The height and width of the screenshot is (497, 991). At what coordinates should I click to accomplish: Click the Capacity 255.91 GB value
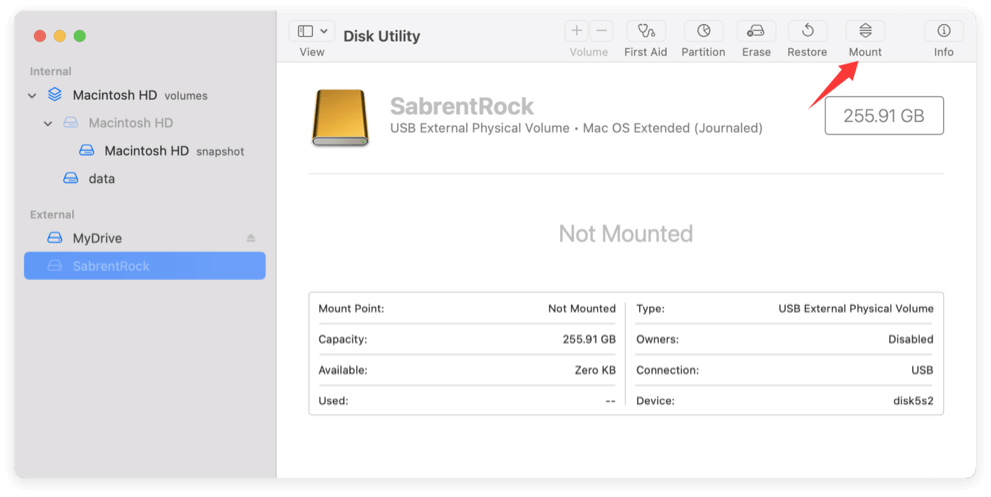click(x=589, y=340)
